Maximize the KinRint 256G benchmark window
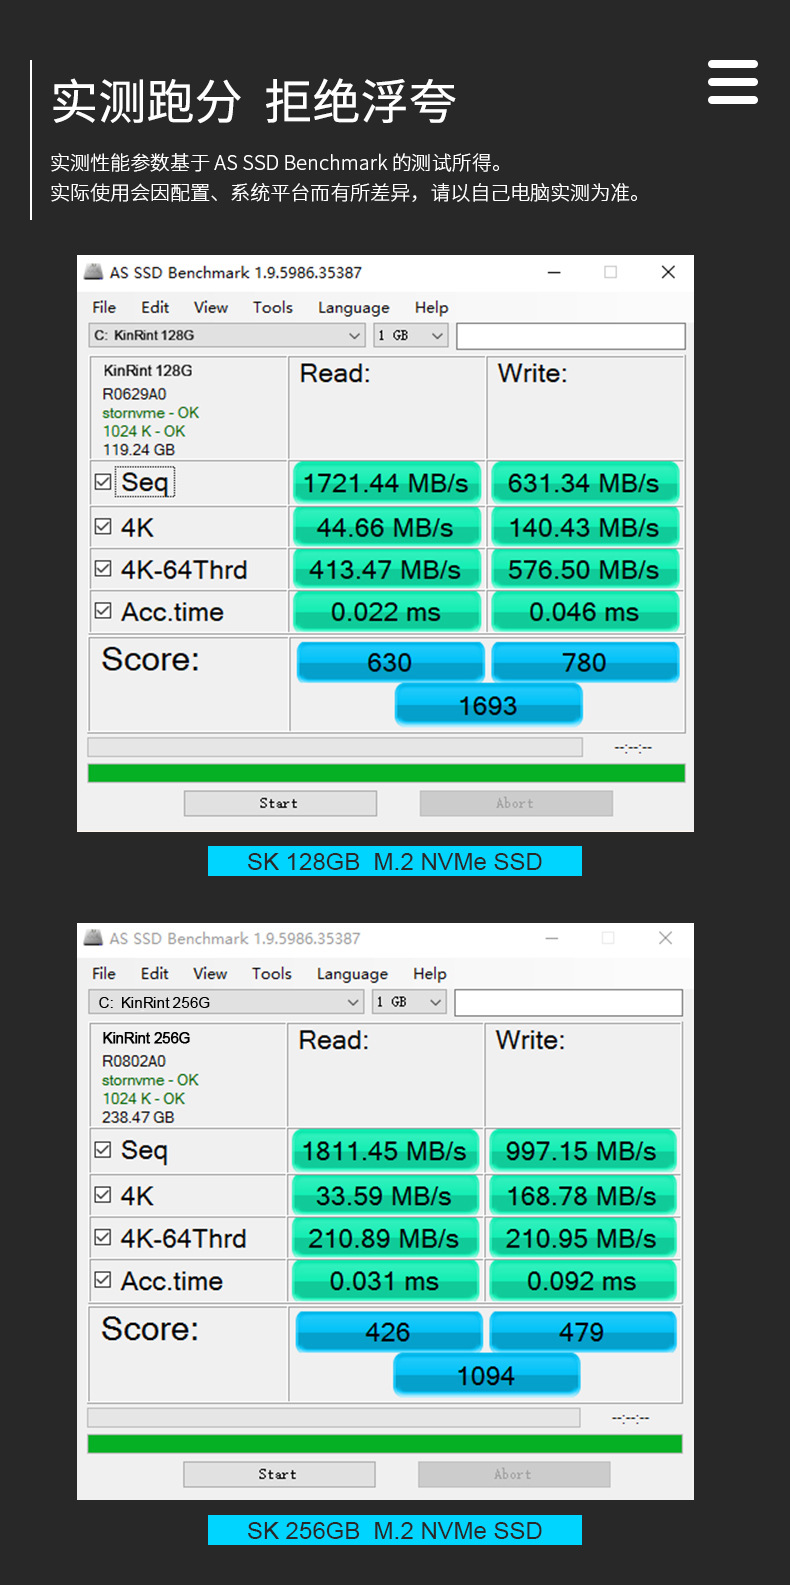 tap(608, 938)
